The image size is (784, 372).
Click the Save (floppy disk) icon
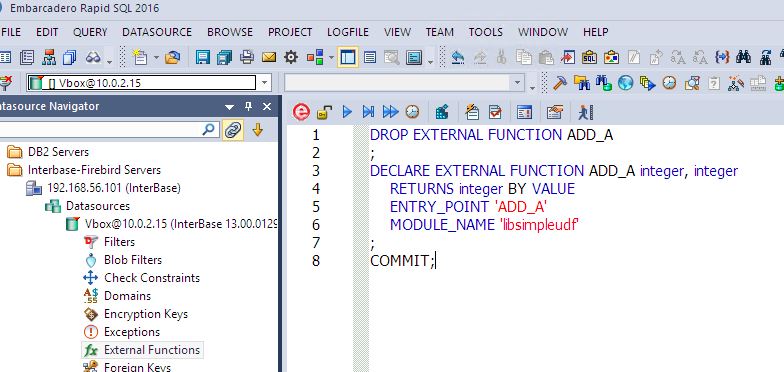point(202,58)
